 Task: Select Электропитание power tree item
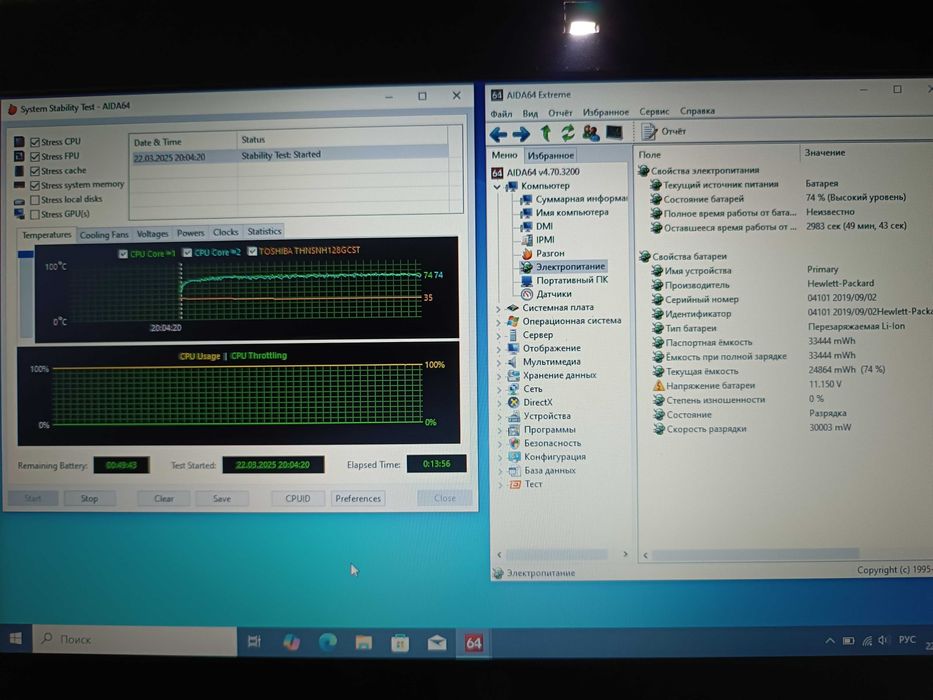click(x=563, y=267)
